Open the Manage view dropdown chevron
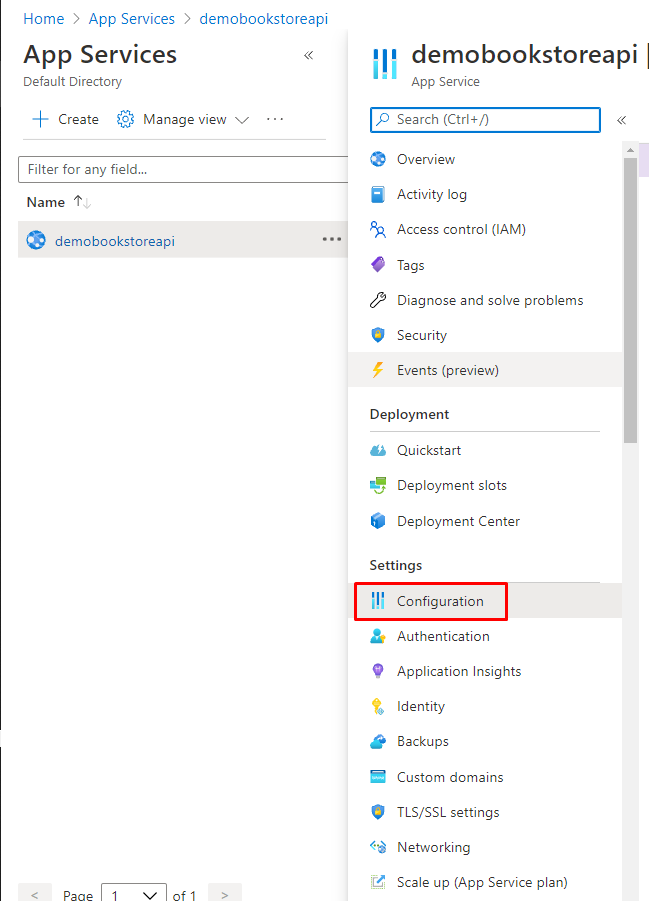The height and width of the screenshot is (901, 649). tap(242, 120)
